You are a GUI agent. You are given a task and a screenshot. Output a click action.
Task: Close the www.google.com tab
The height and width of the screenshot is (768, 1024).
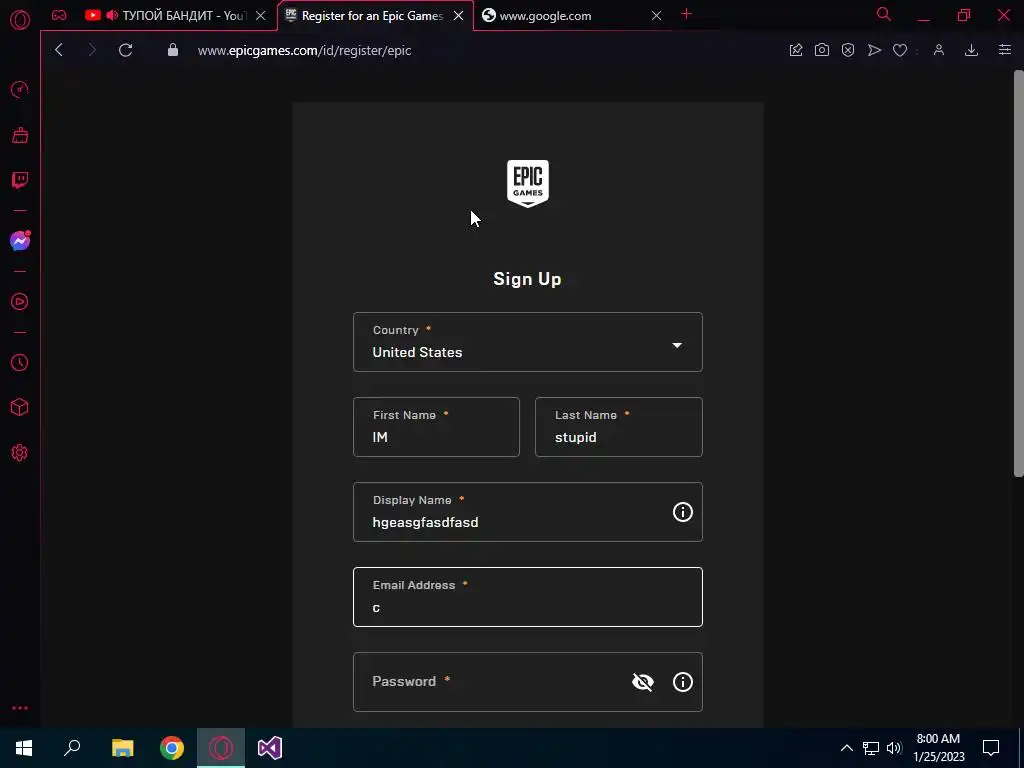656,16
